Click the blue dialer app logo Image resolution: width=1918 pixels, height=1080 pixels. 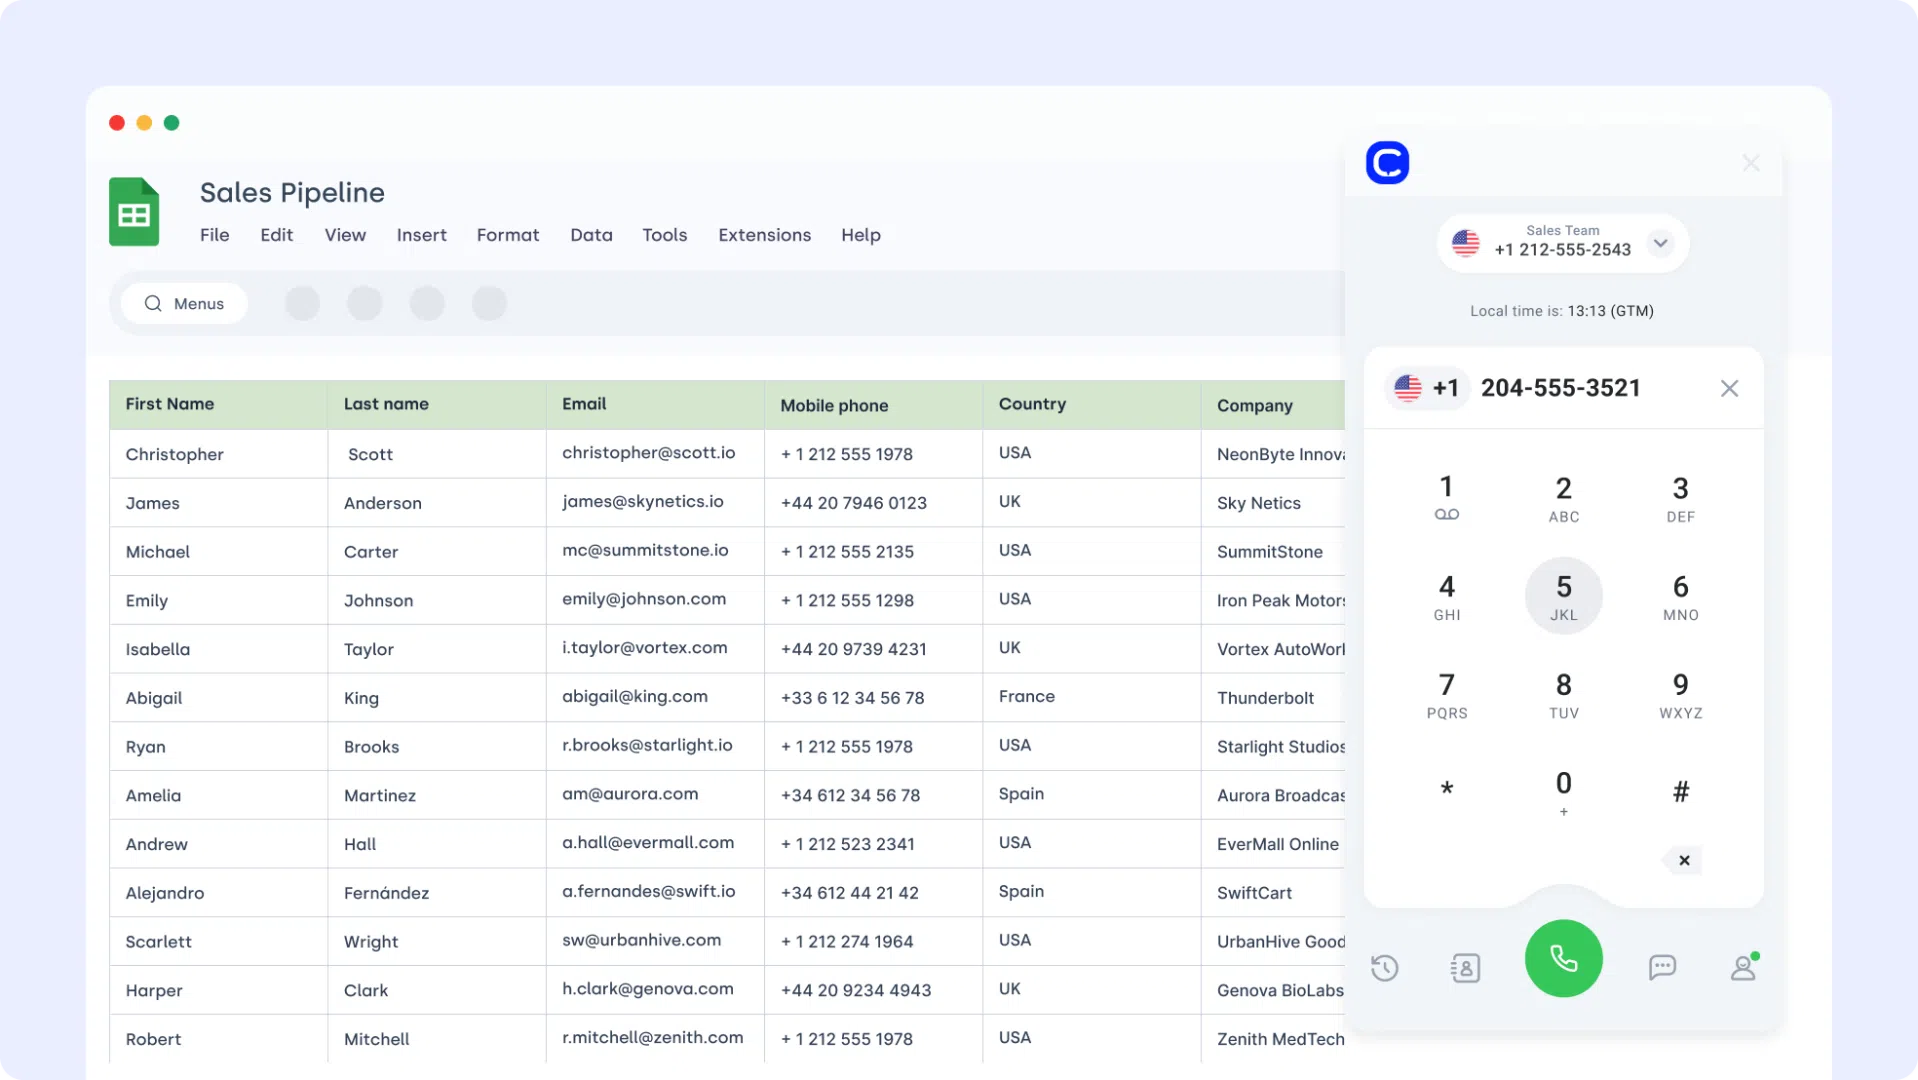click(x=1387, y=163)
